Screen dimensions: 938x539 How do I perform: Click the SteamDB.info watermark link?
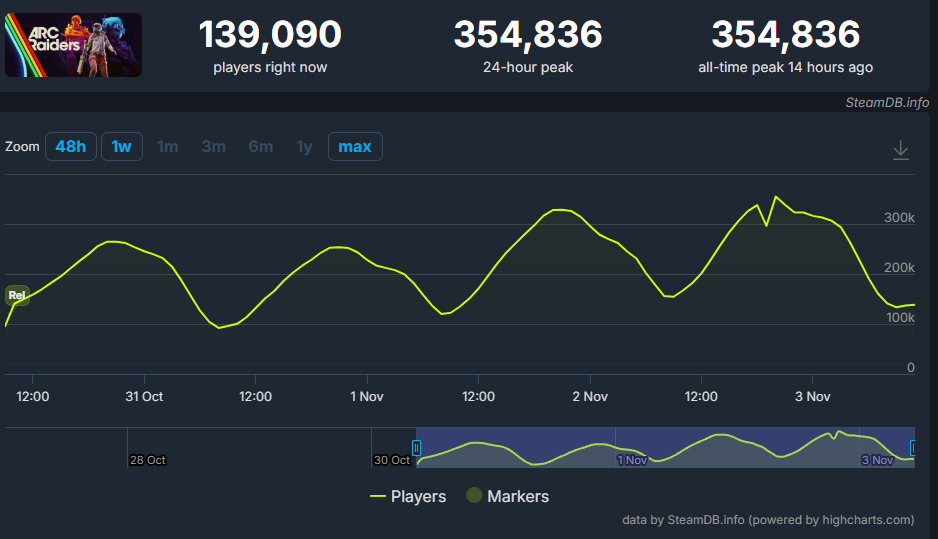[x=886, y=102]
